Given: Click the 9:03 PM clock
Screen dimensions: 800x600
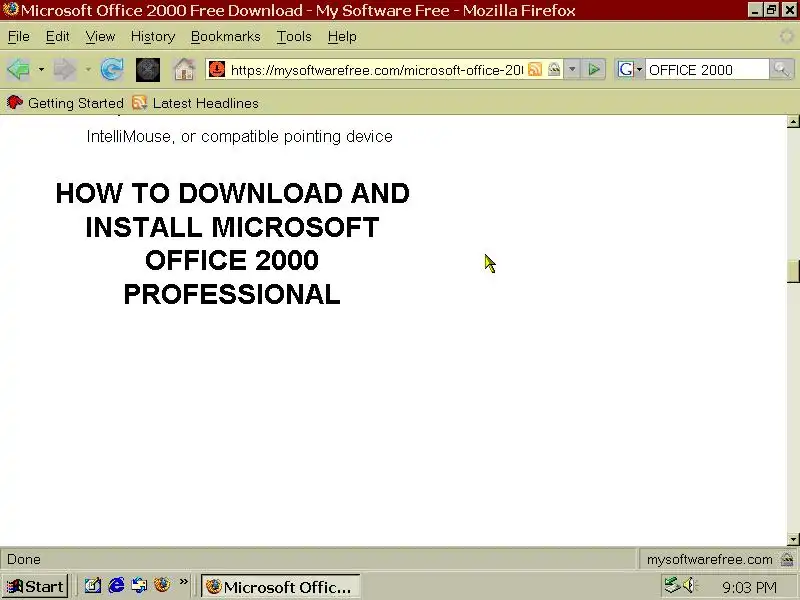Looking at the screenshot, I should (x=749, y=587).
